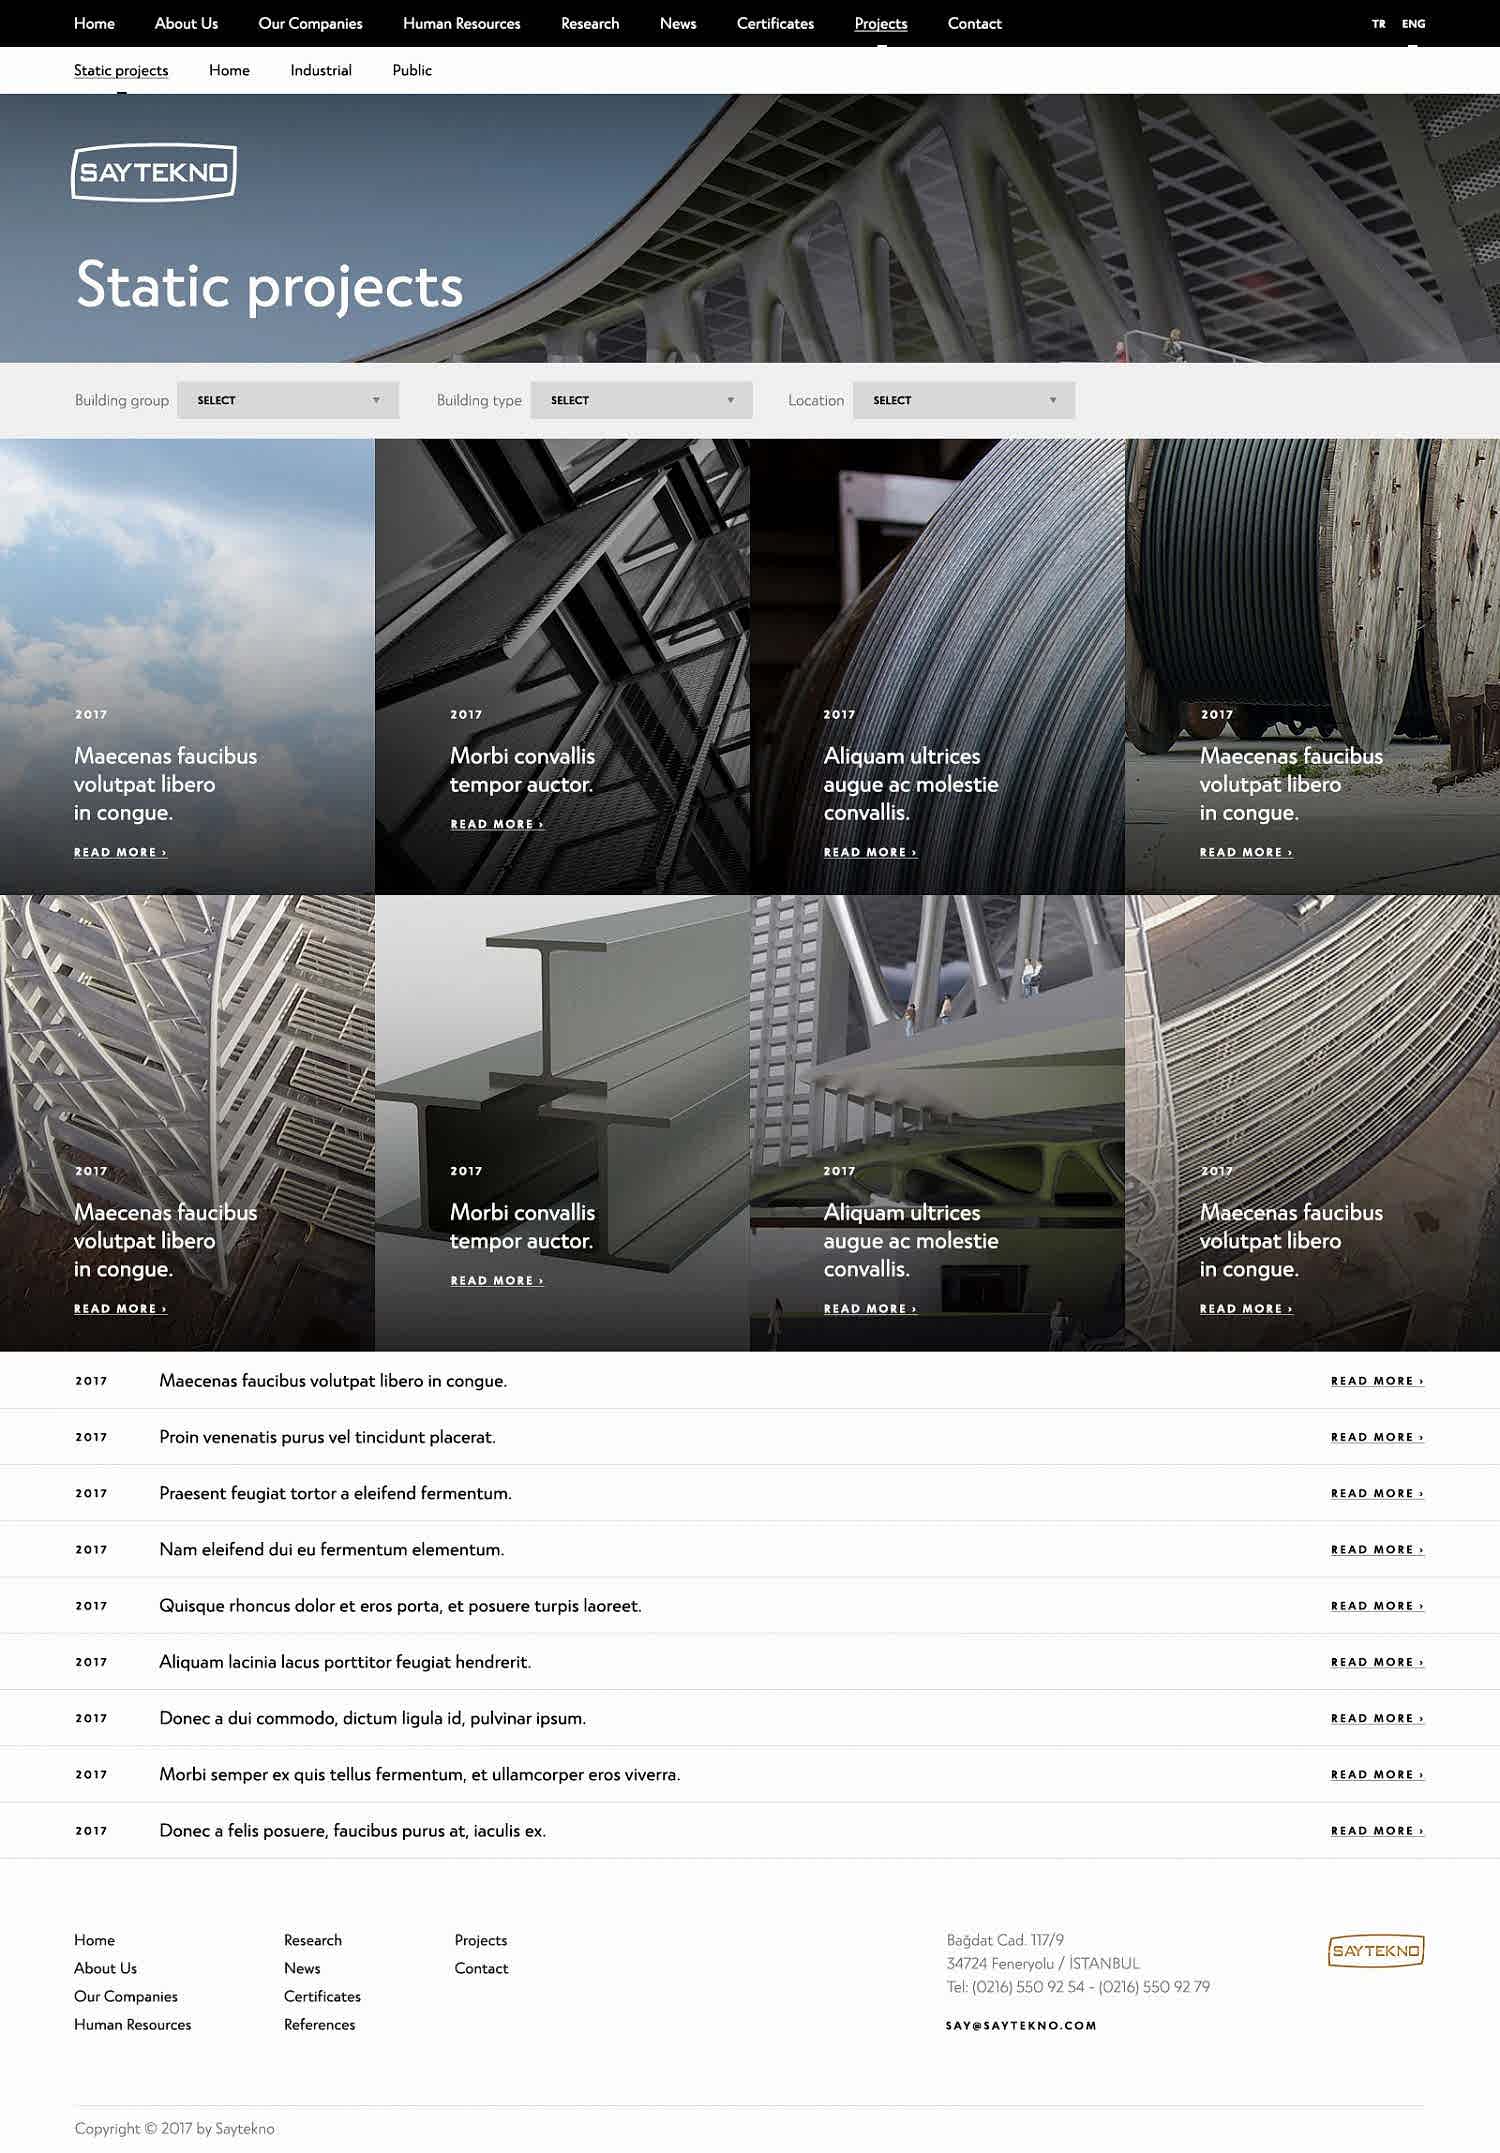Open Projects in the top navigation bar

tap(881, 23)
